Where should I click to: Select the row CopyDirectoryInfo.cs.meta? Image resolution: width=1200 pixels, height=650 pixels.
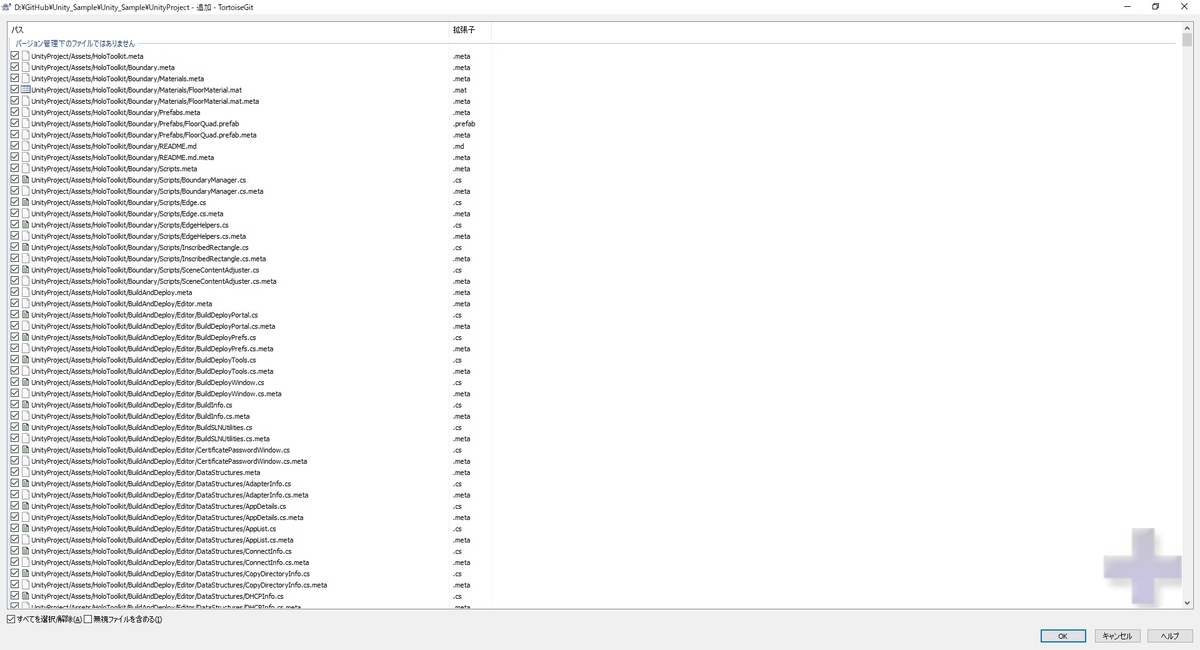click(250, 585)
